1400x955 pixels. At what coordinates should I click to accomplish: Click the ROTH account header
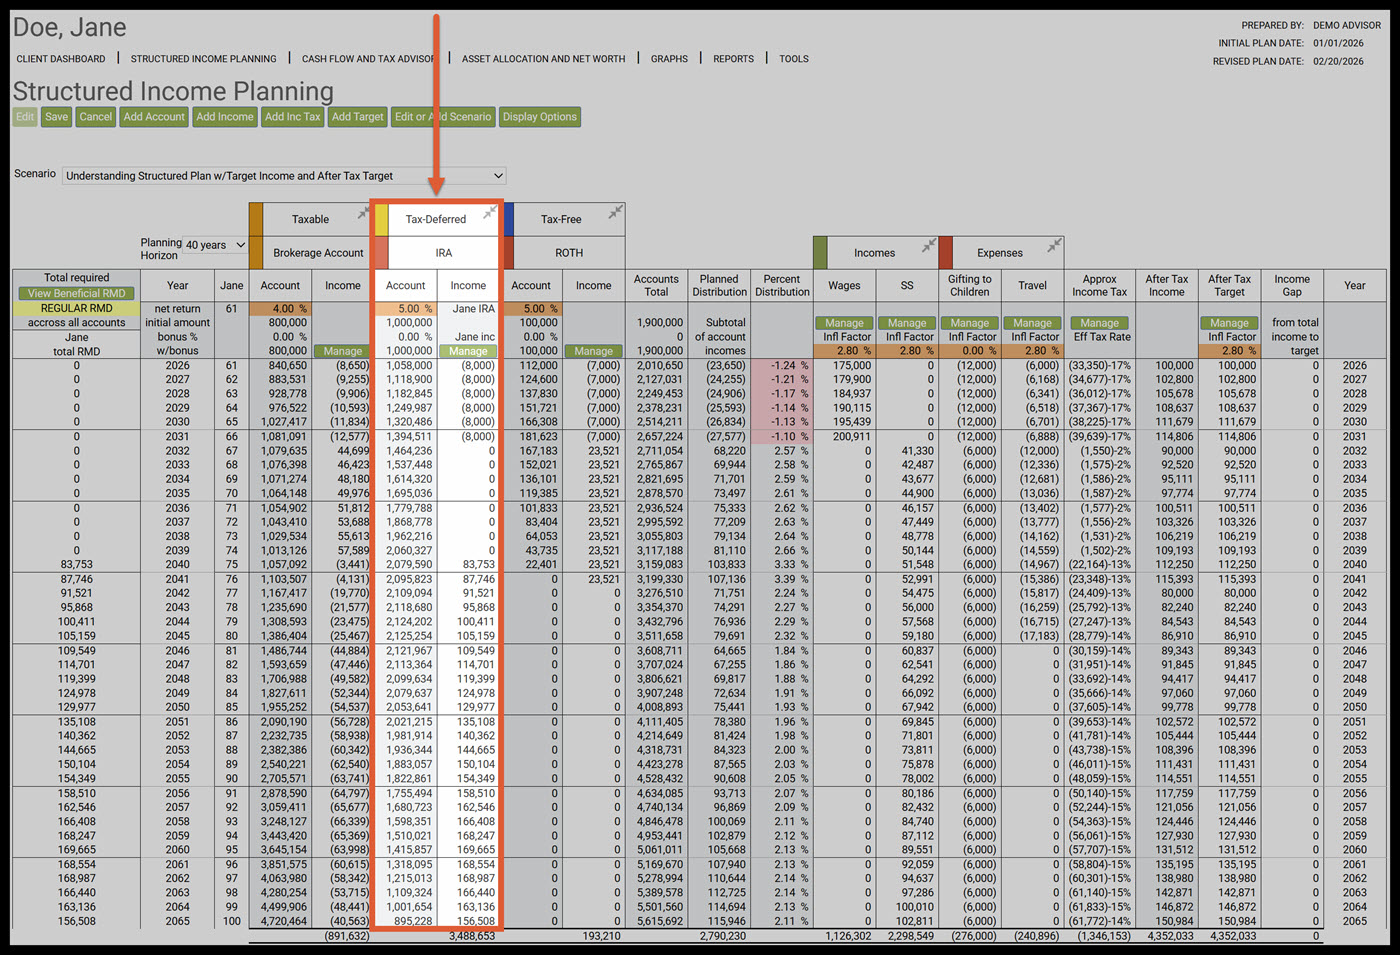(x=569, y=253)
